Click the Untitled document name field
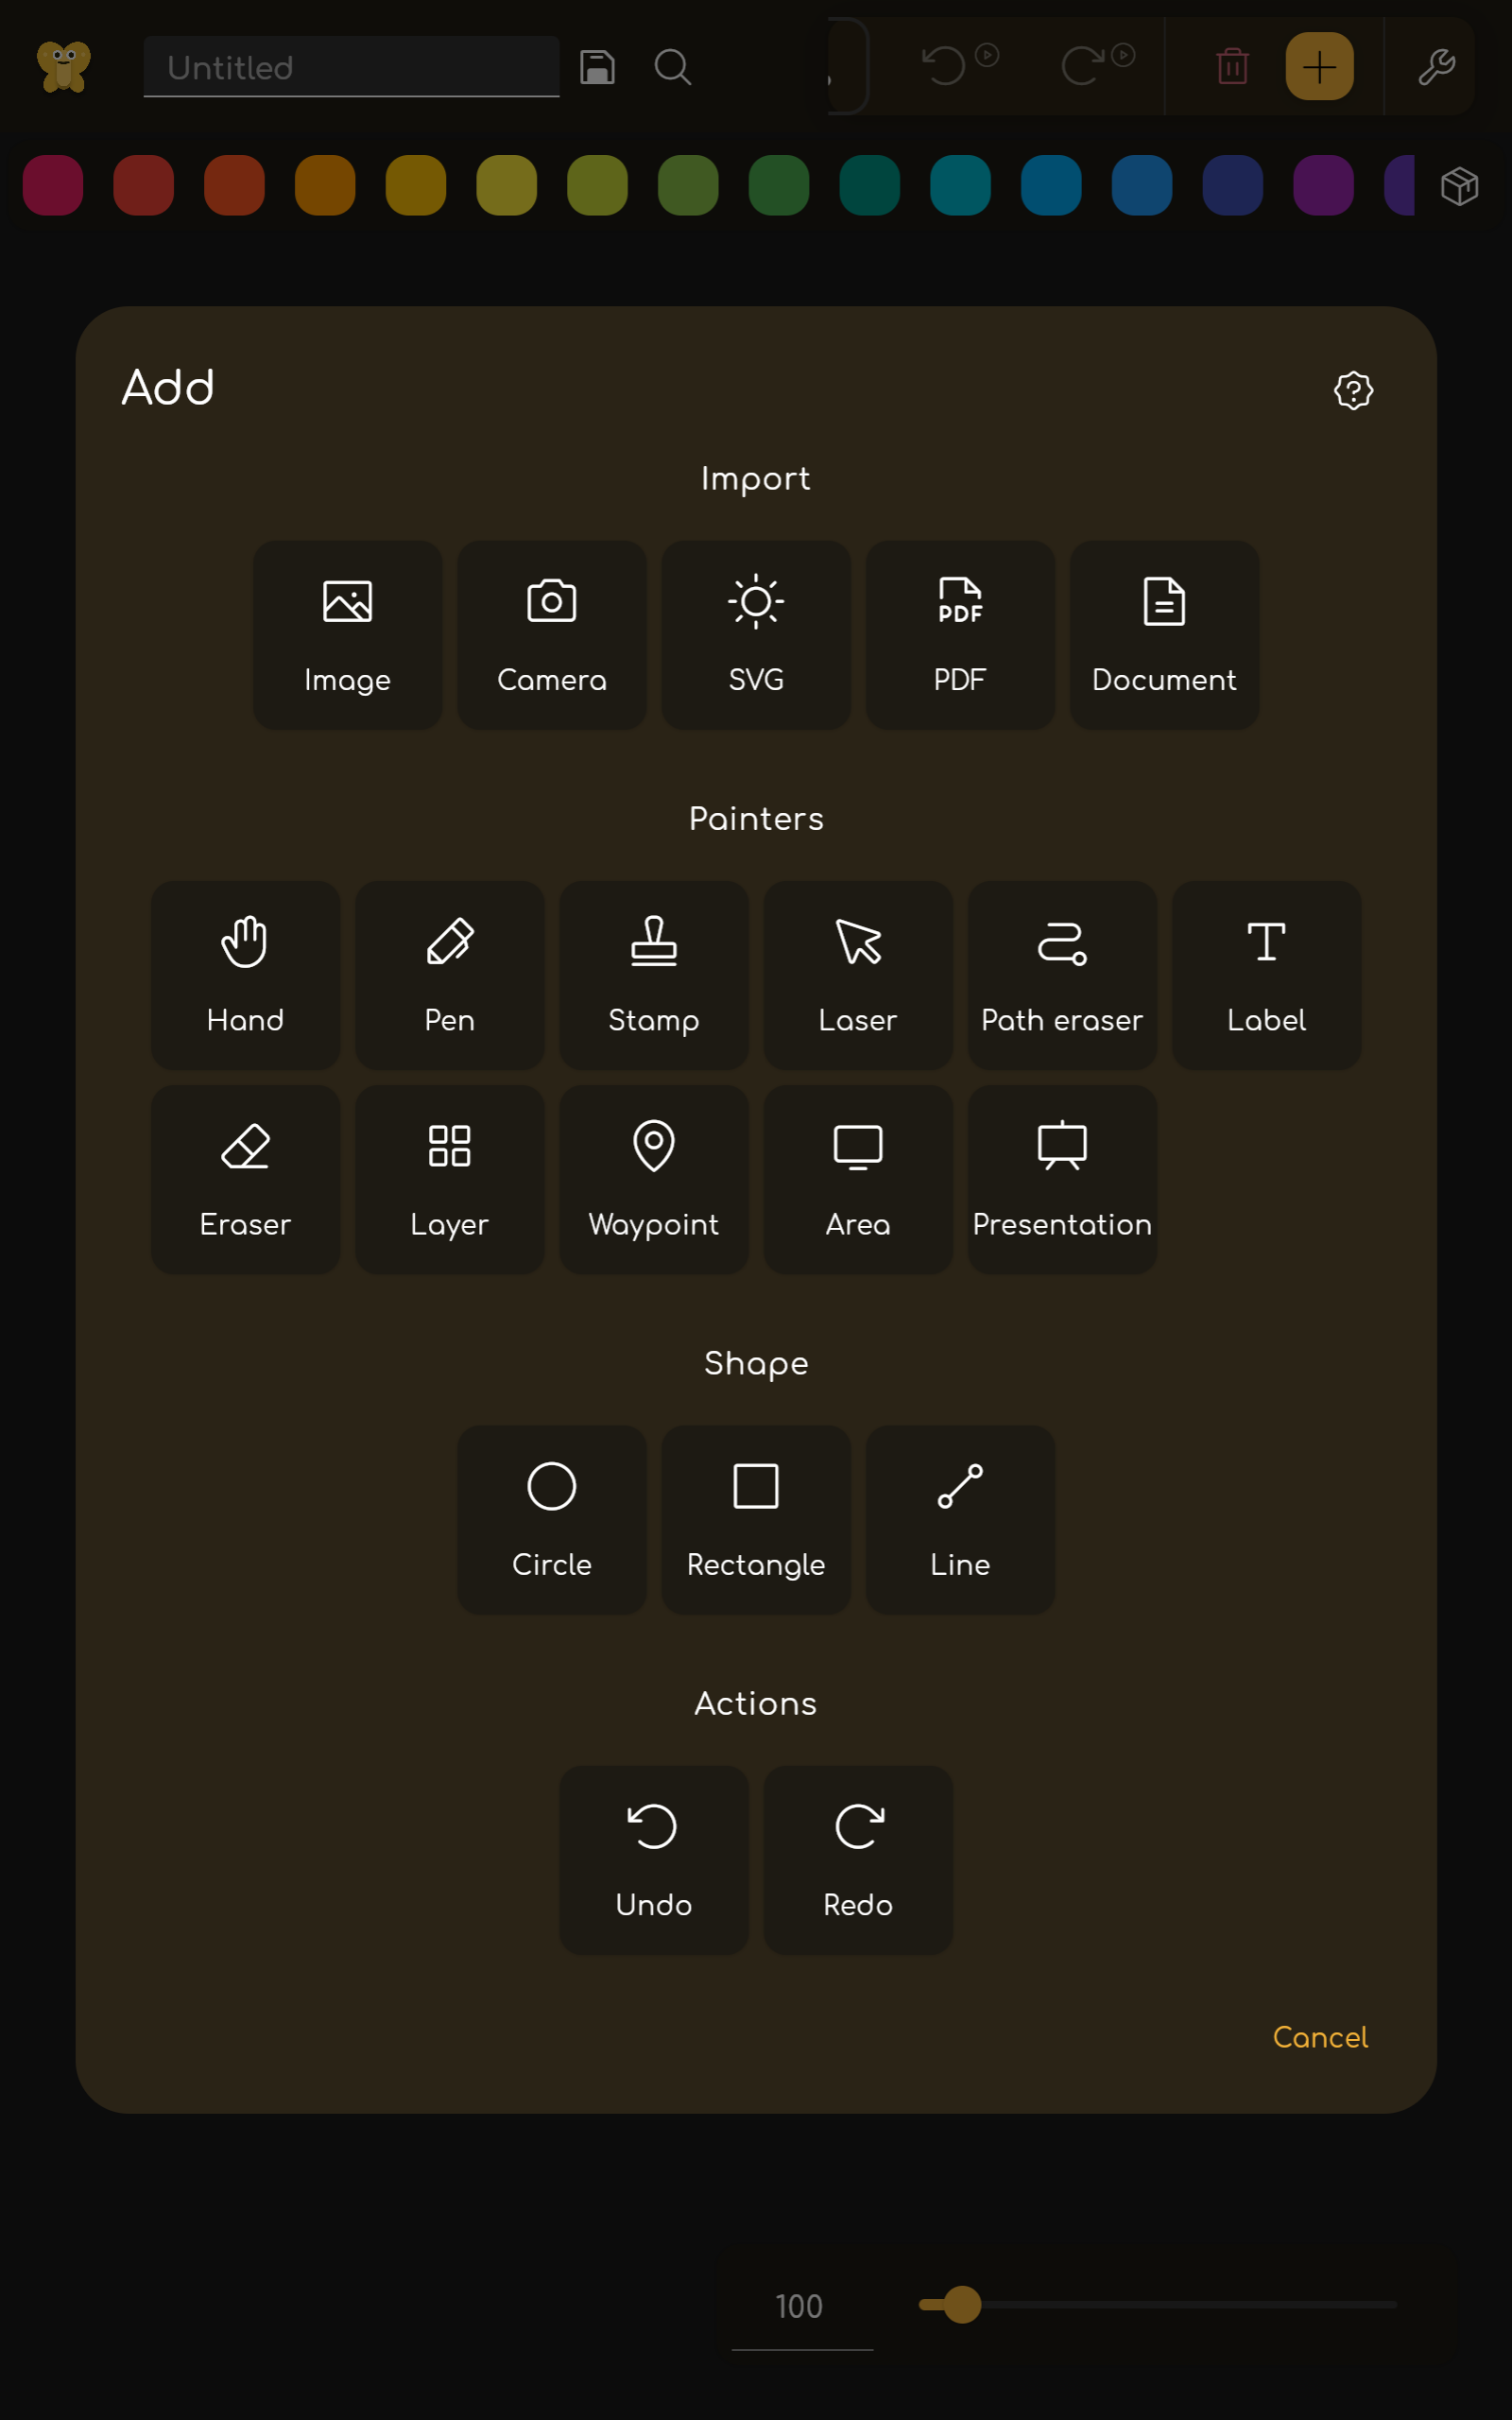Screen dimensions: 1512x2420 [351, 67]
